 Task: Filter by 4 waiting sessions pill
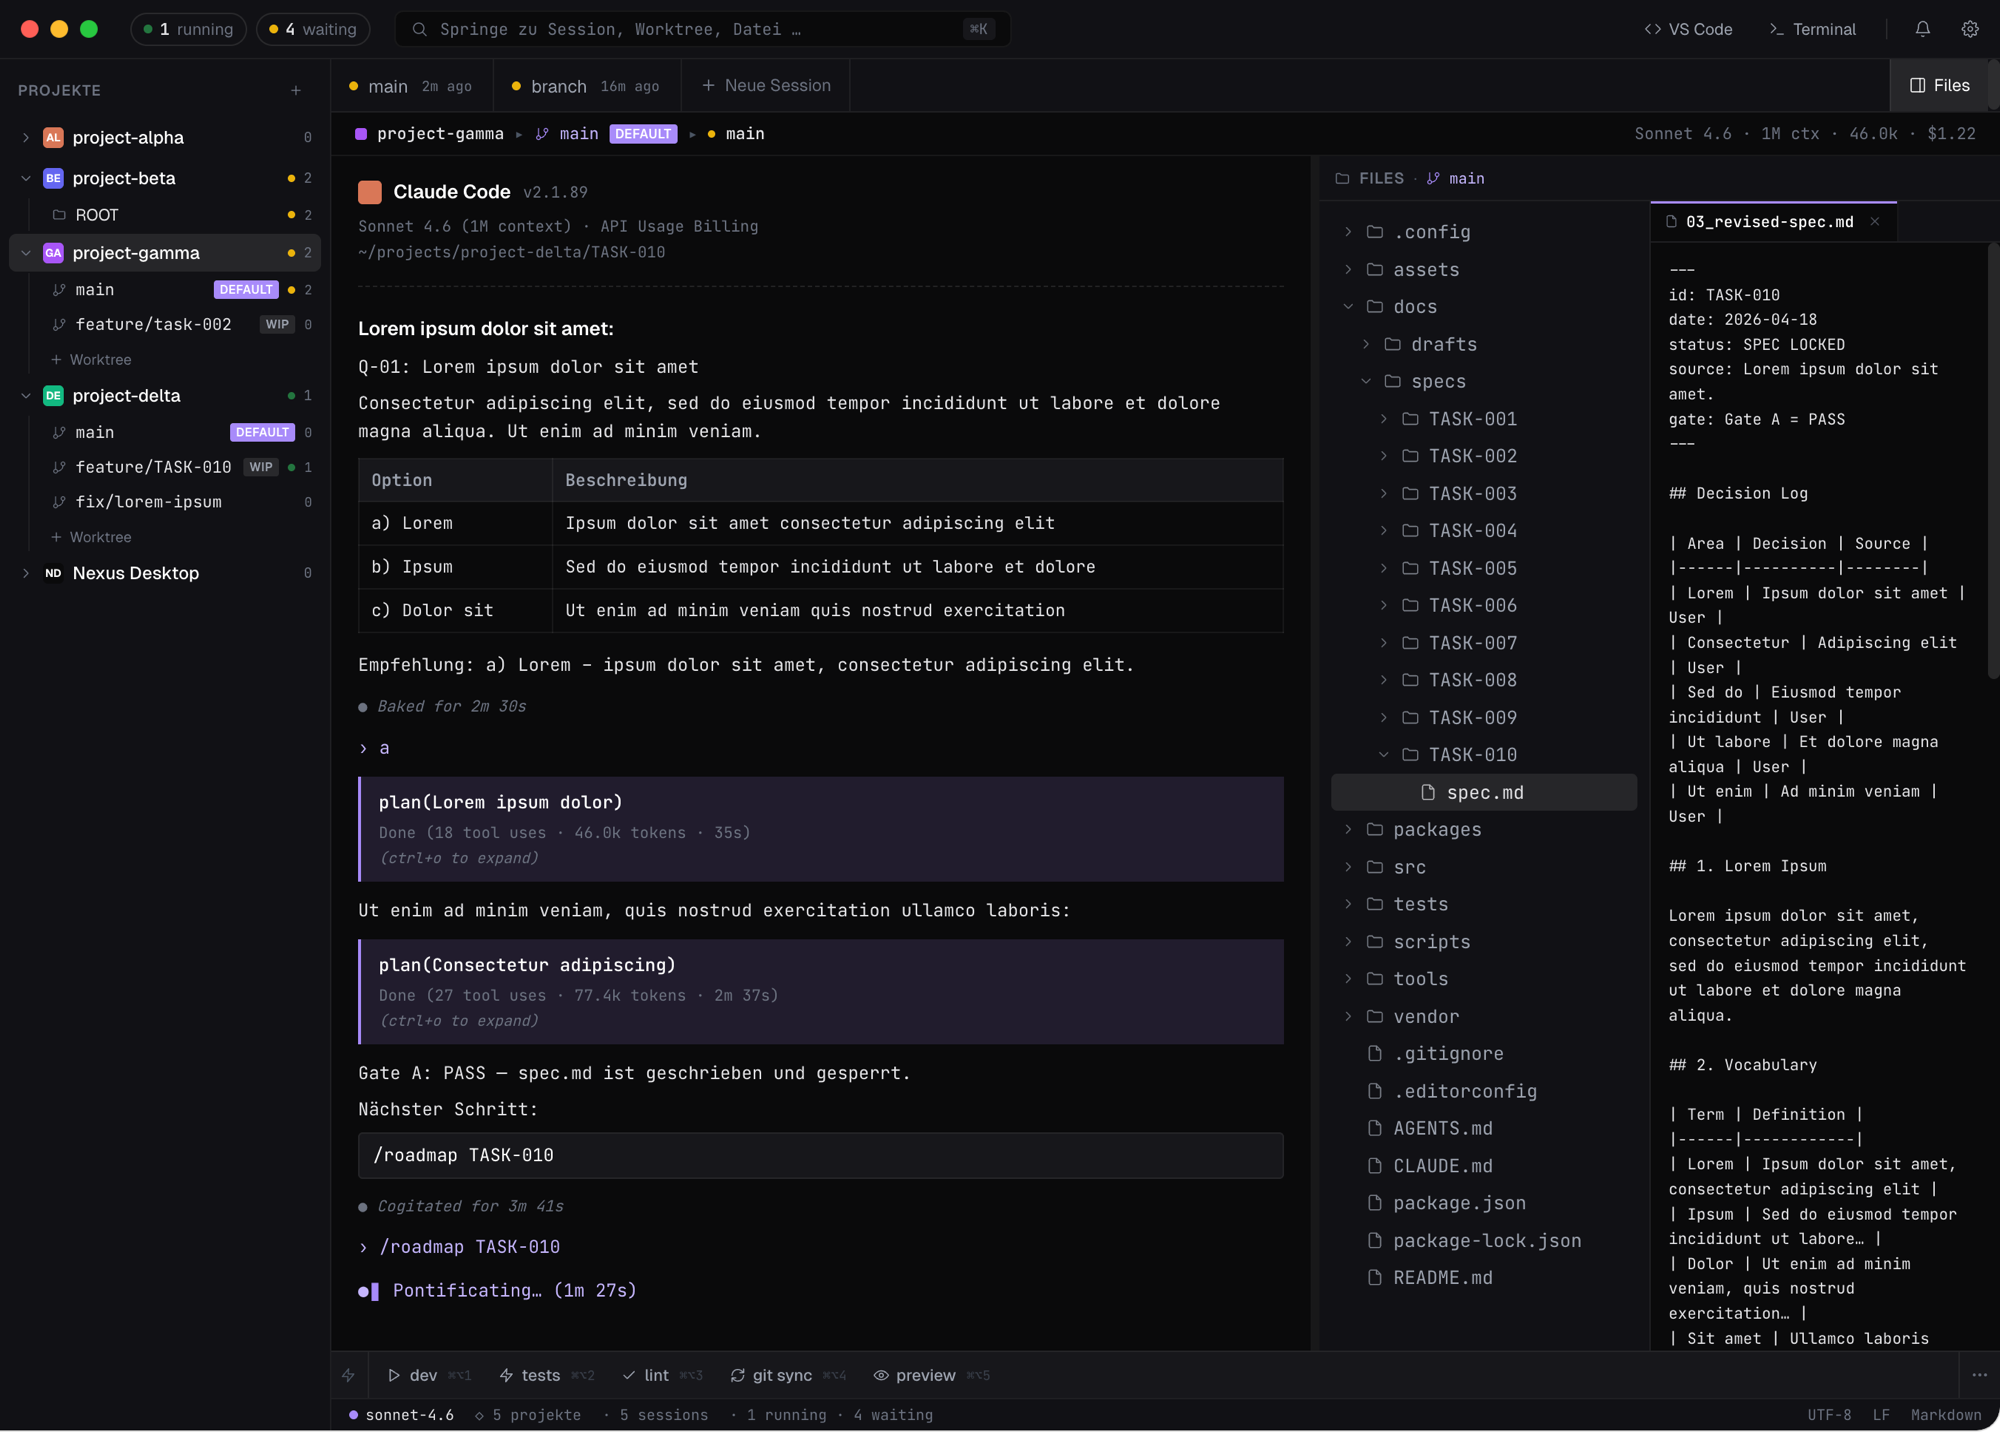click(x=313, y=29)
